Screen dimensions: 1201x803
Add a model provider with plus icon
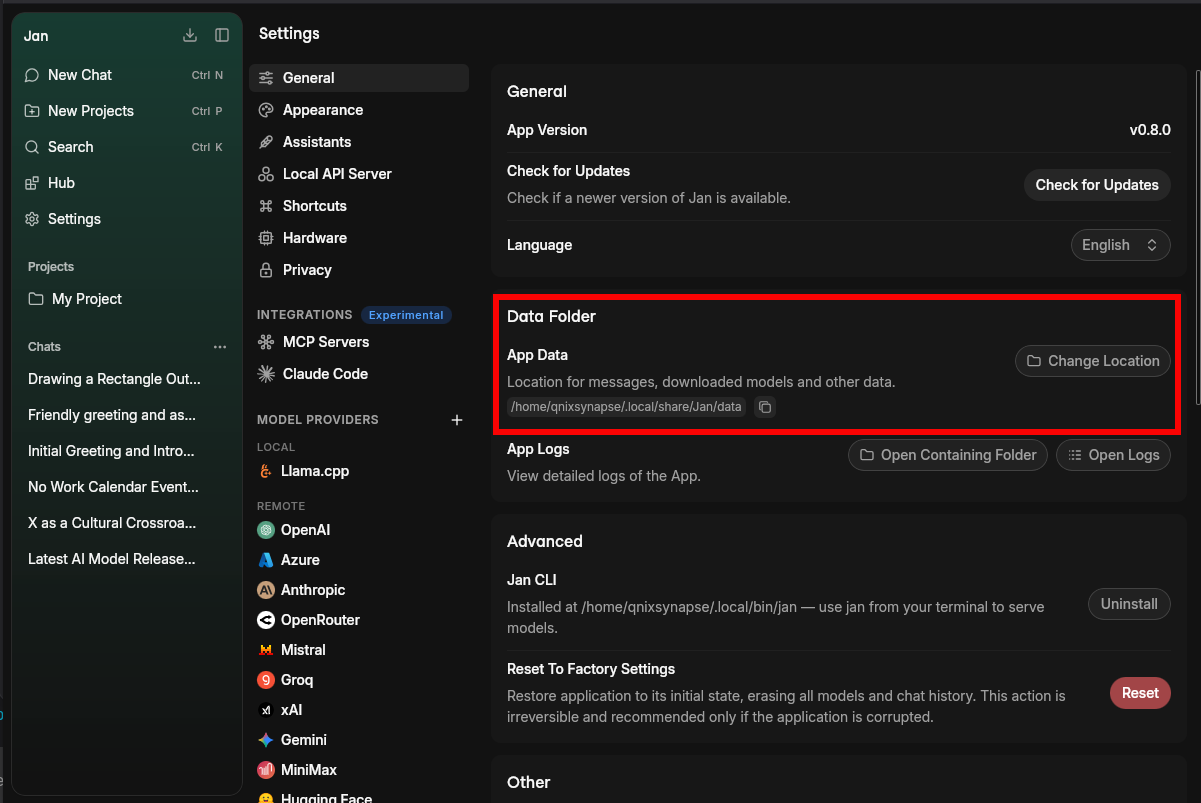point(457,420)
